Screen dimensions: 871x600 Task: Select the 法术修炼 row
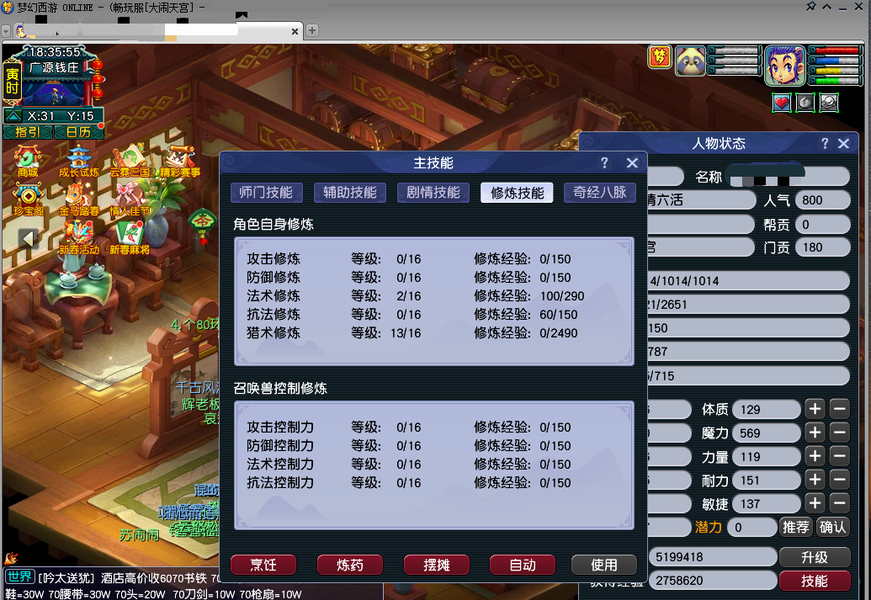pyautogui.click(x=416, y=296)
